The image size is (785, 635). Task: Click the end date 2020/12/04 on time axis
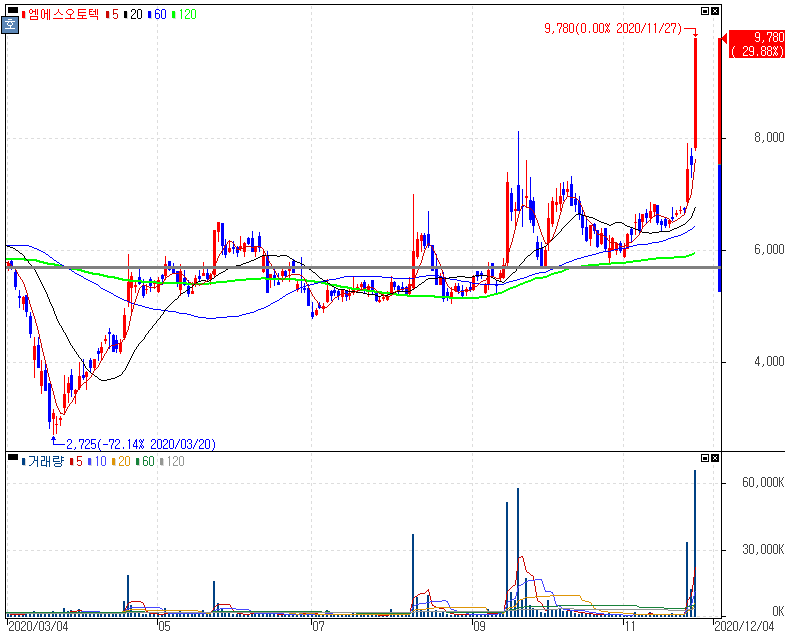pos(744,626)
